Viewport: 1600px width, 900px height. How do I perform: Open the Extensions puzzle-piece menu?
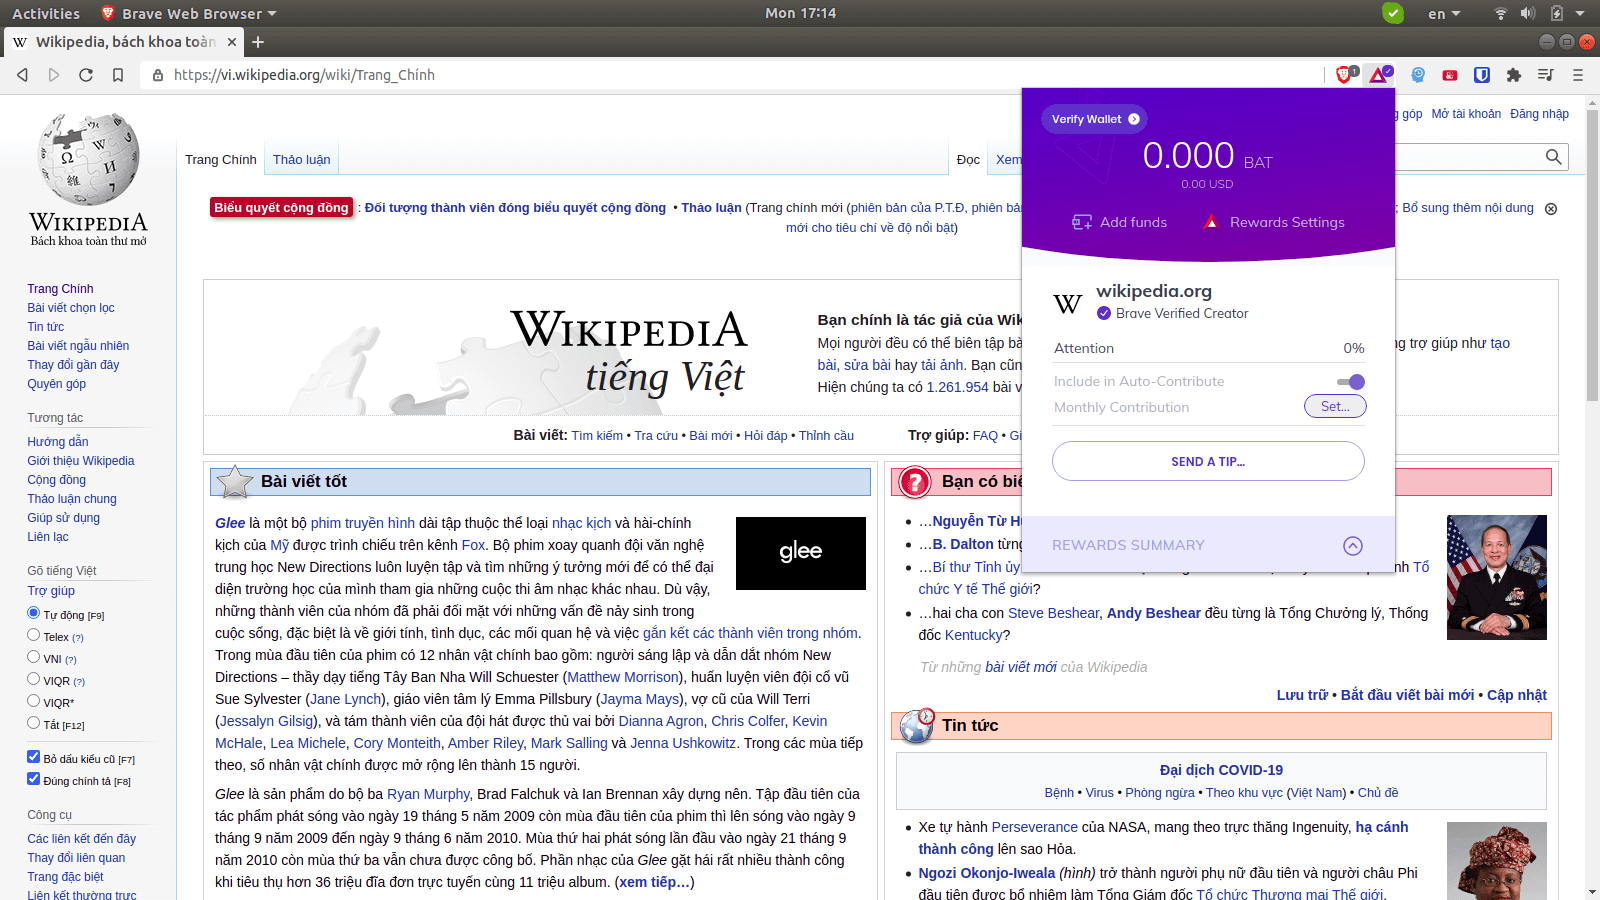pyautogui.click(x=1514, y=75)
